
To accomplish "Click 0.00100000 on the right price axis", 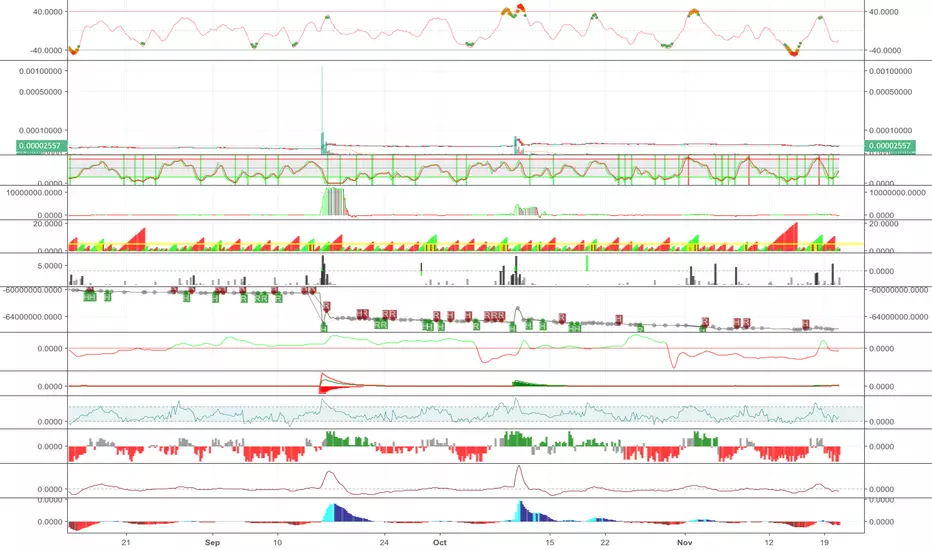I will 890,71.
